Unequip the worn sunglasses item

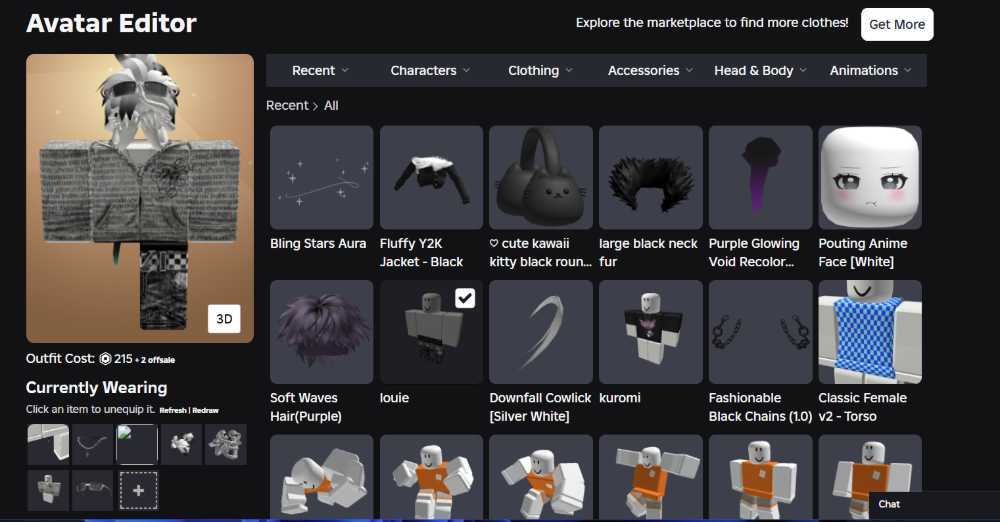[92, 490]
